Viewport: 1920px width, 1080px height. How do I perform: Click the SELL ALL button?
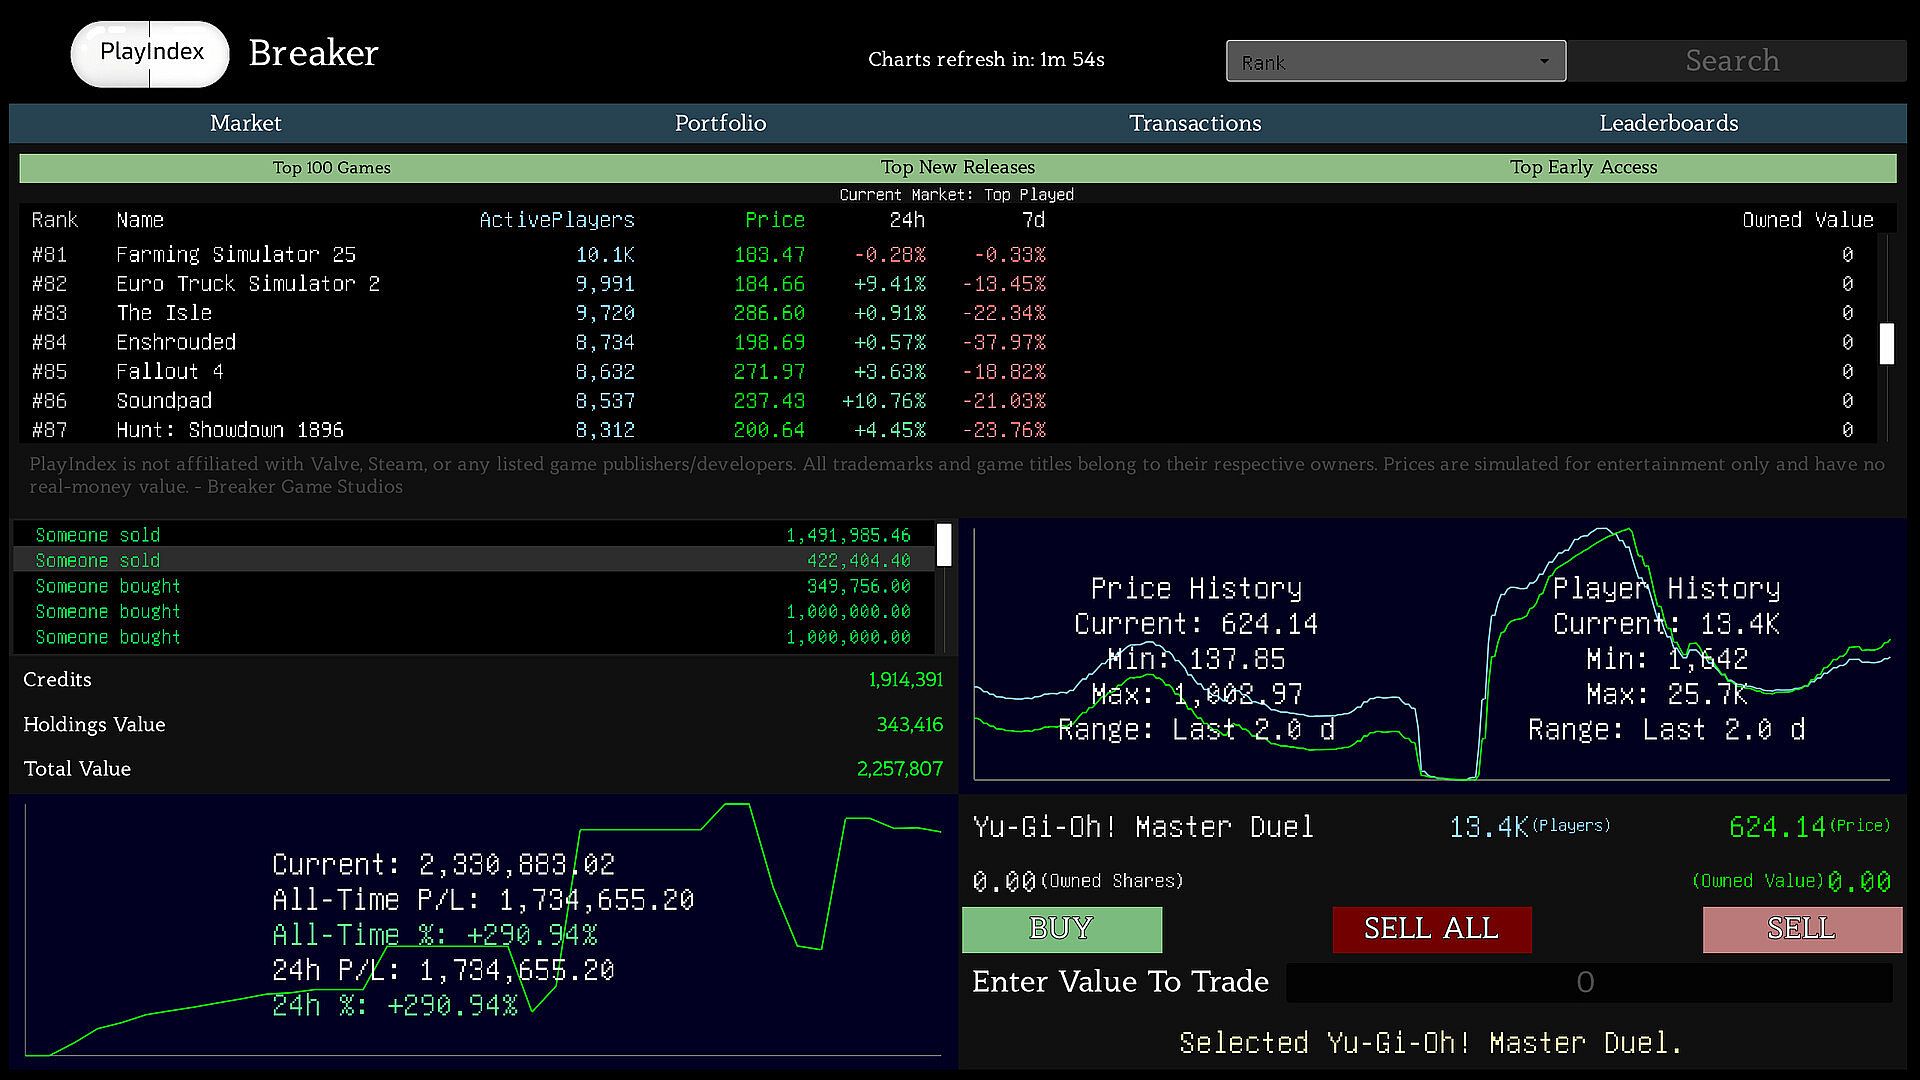click(1432, 929)
